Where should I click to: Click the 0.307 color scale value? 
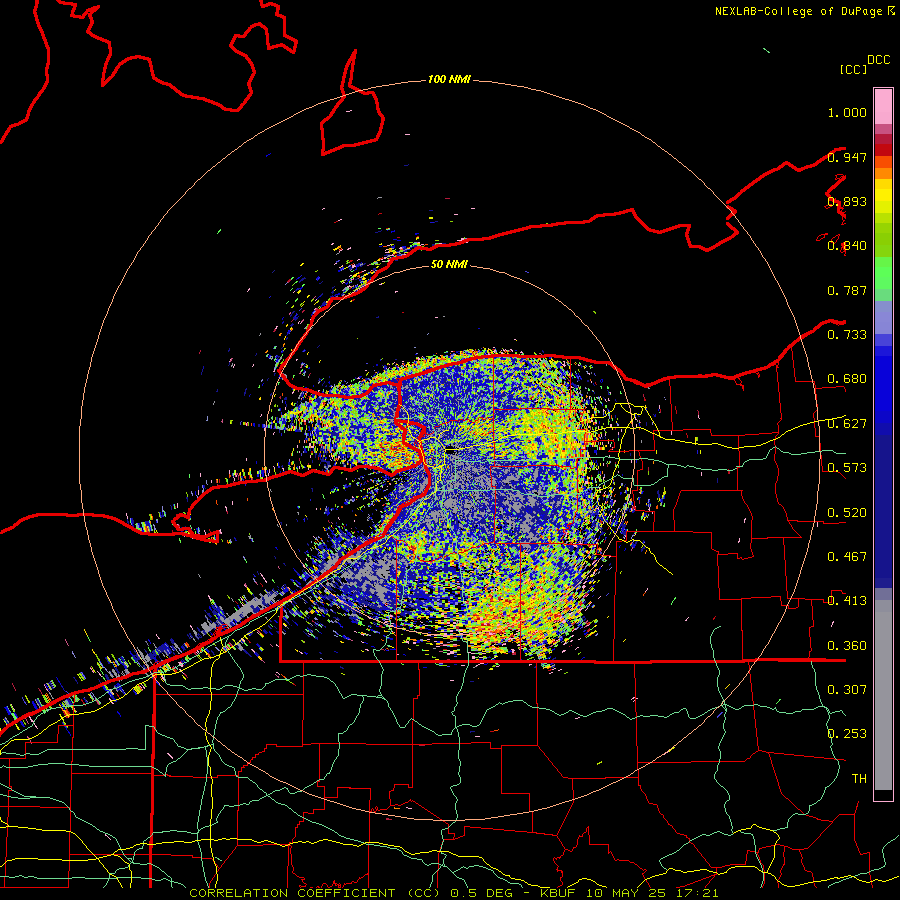pyautogui.click(x=847, y=690)
